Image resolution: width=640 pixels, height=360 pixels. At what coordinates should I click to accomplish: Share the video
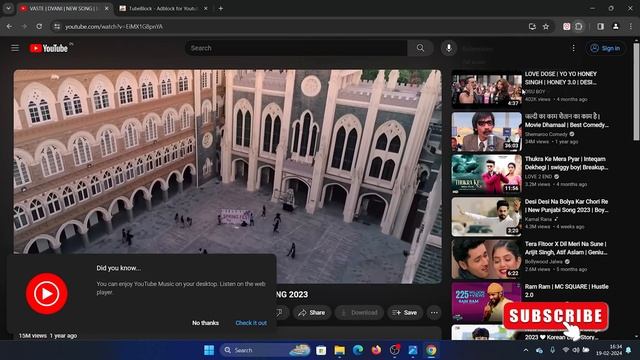click(x=312, y=313)
